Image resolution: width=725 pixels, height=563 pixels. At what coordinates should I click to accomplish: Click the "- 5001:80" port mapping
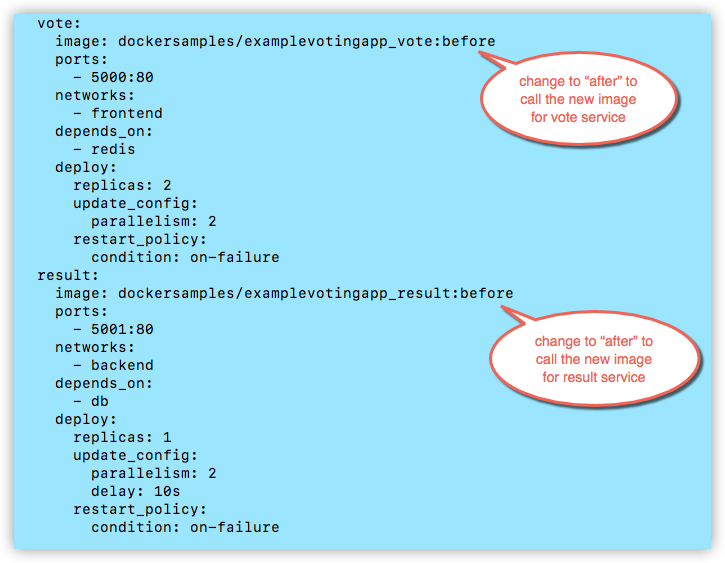(113, 329)
